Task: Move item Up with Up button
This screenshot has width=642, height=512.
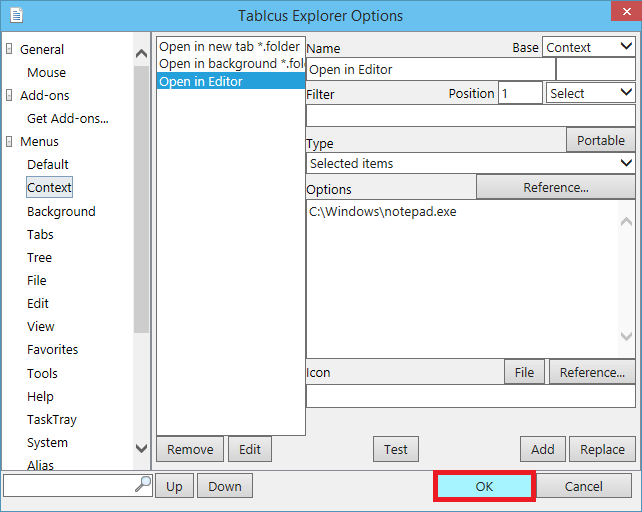Action: (174, 486)
